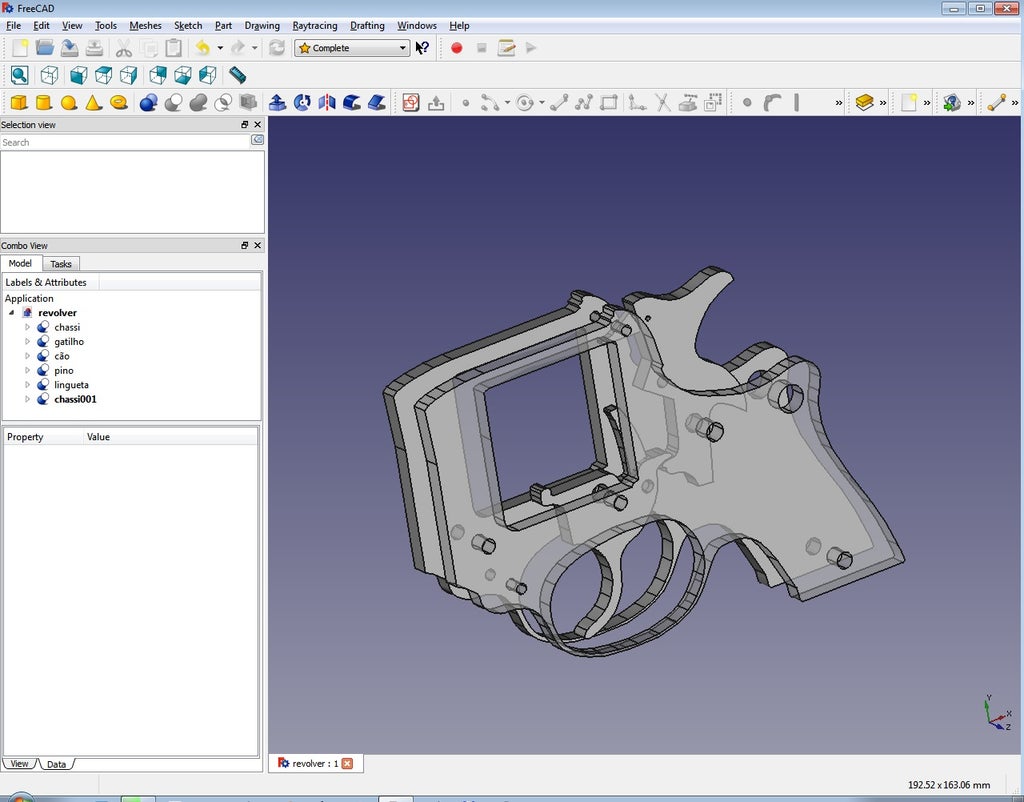
Task: Expand the chassi tree item
Action: click(x=28, y=327)
